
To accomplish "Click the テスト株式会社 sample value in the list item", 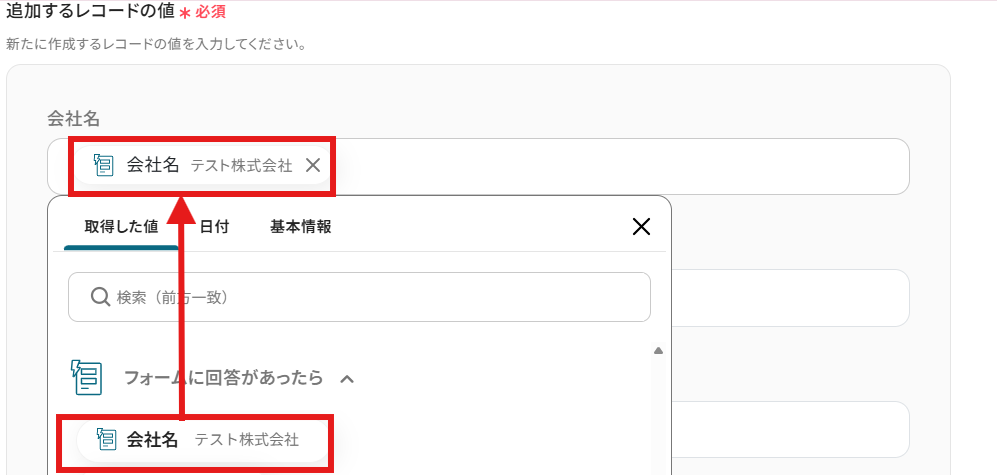I will tap(246, 440).
